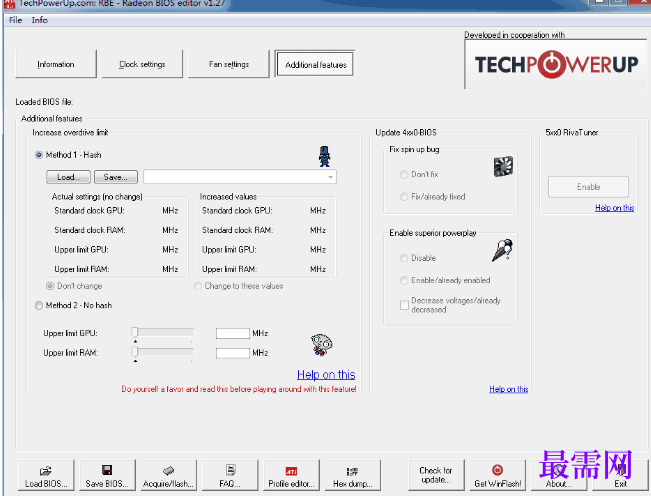The height and width of the screenshot is (496, 651).
Task: Click the fan icon in Fix spin up bug
Action: point(503,167)
